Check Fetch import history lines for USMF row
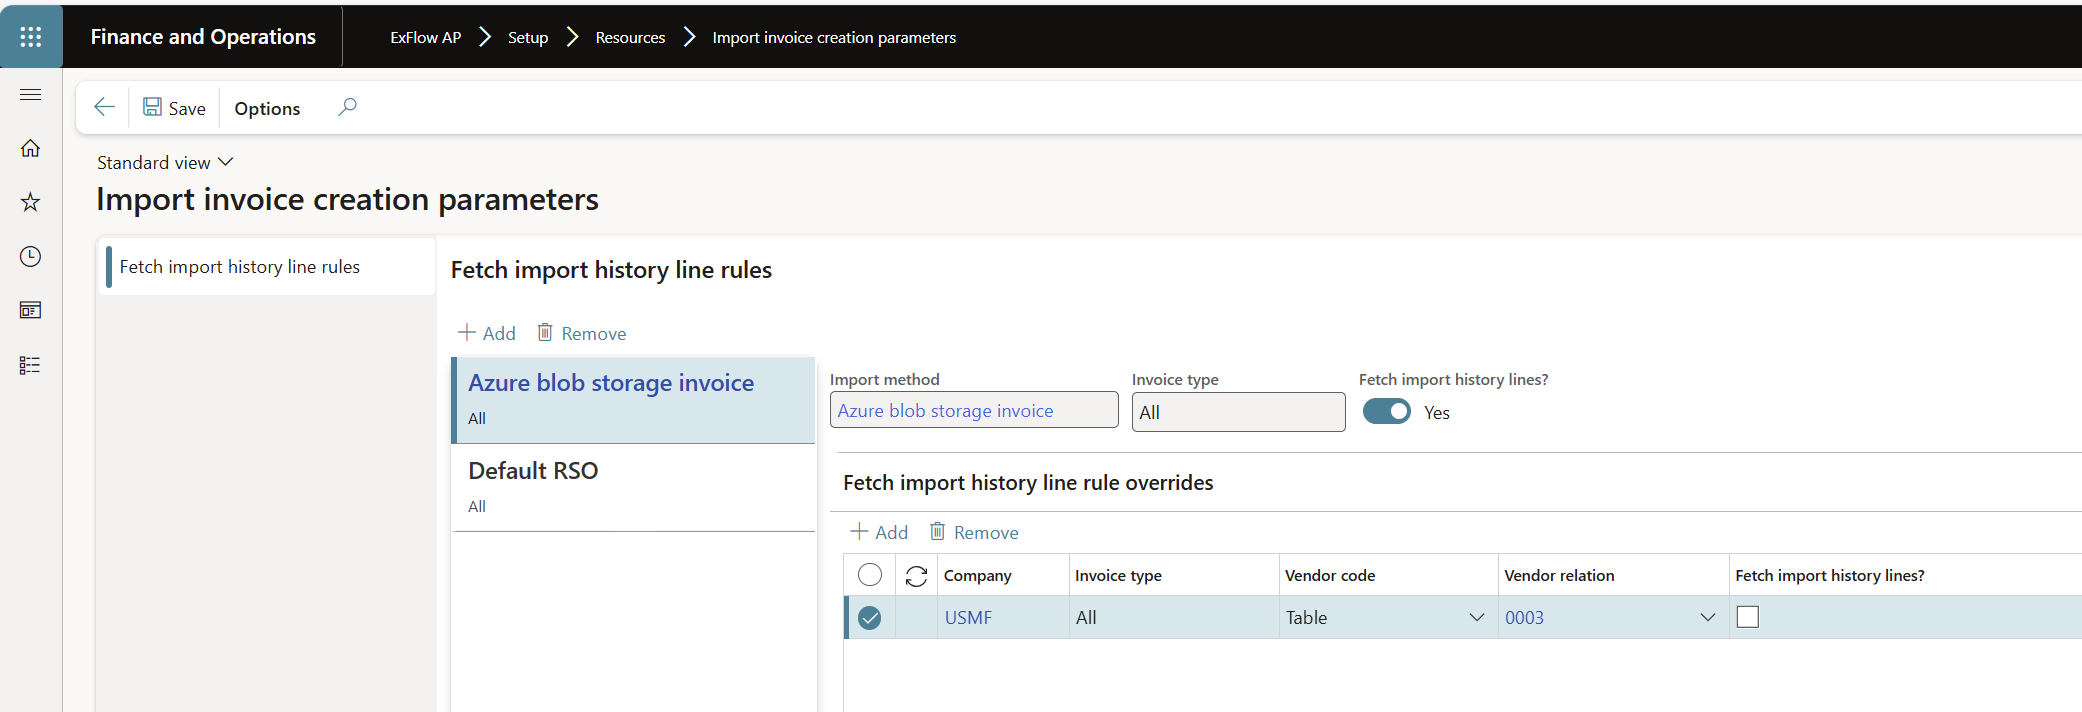 click(1747, 617)
